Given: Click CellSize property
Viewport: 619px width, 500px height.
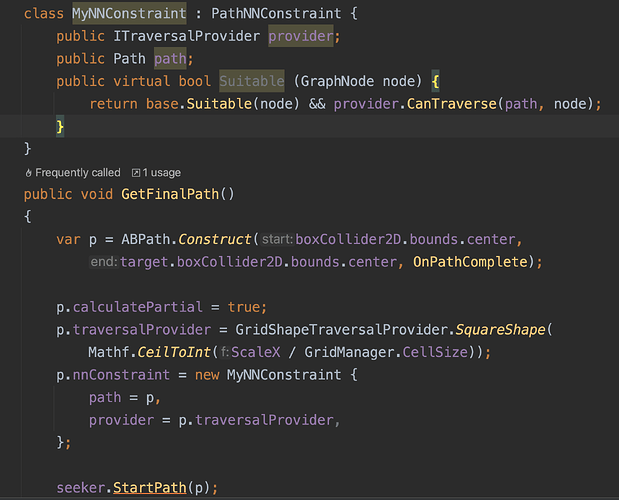Looking at the screenshot, I should click(x=435, y=352).
